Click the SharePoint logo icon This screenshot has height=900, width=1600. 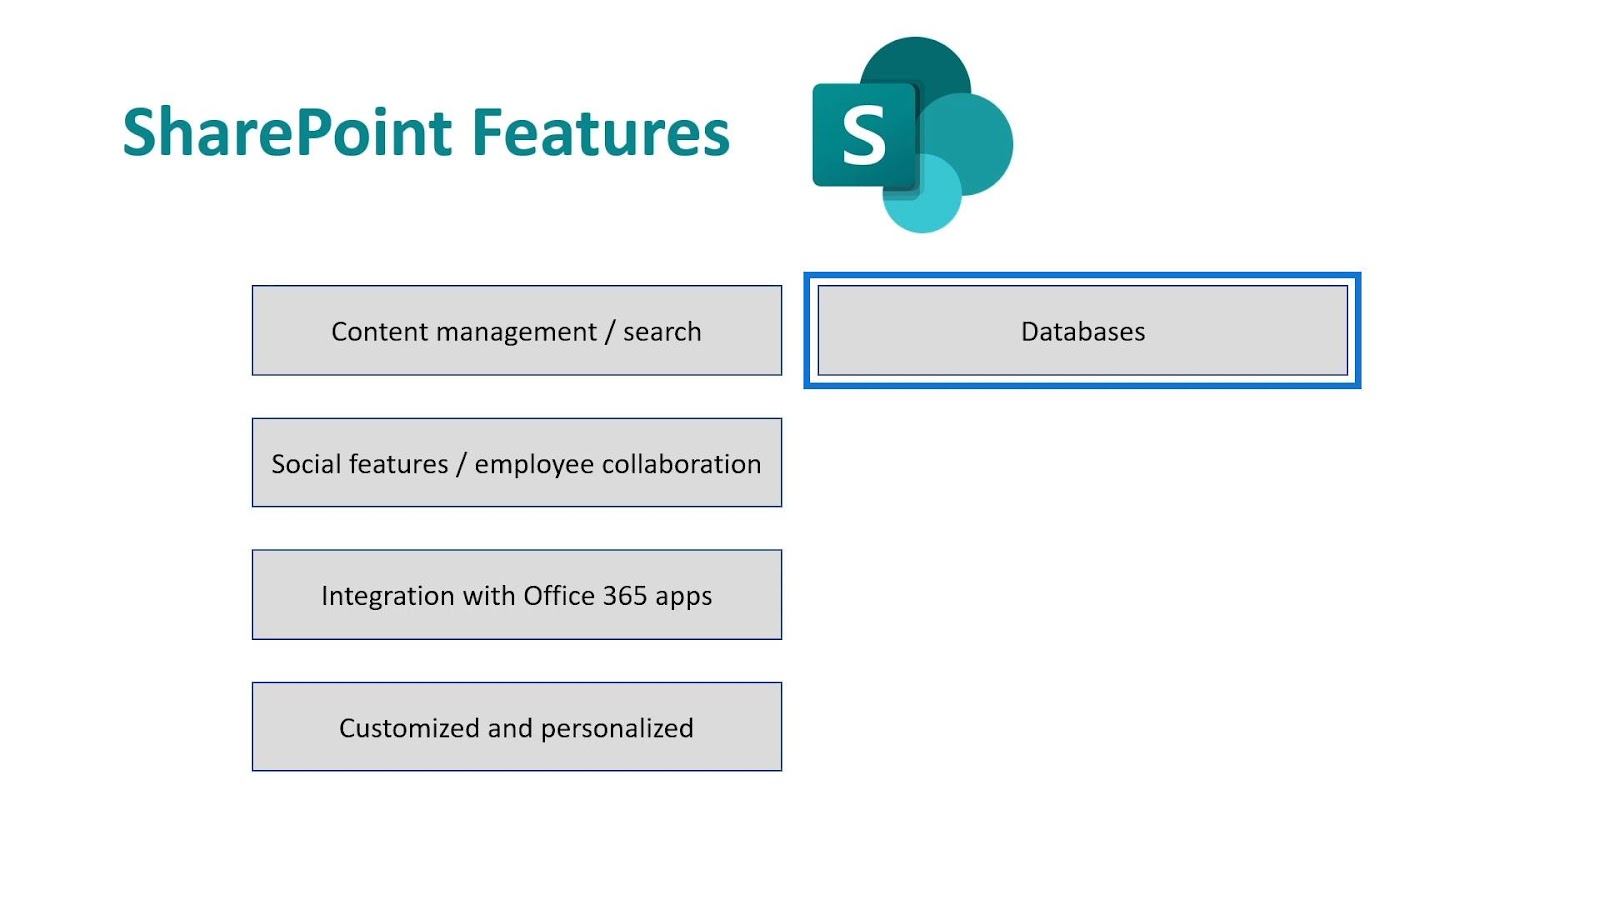click(912, 135)
